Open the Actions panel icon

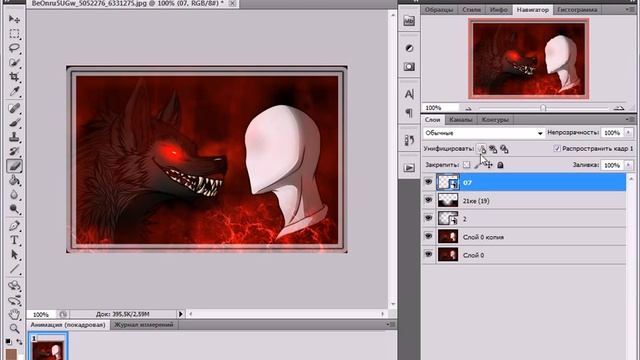coord(409,168)
